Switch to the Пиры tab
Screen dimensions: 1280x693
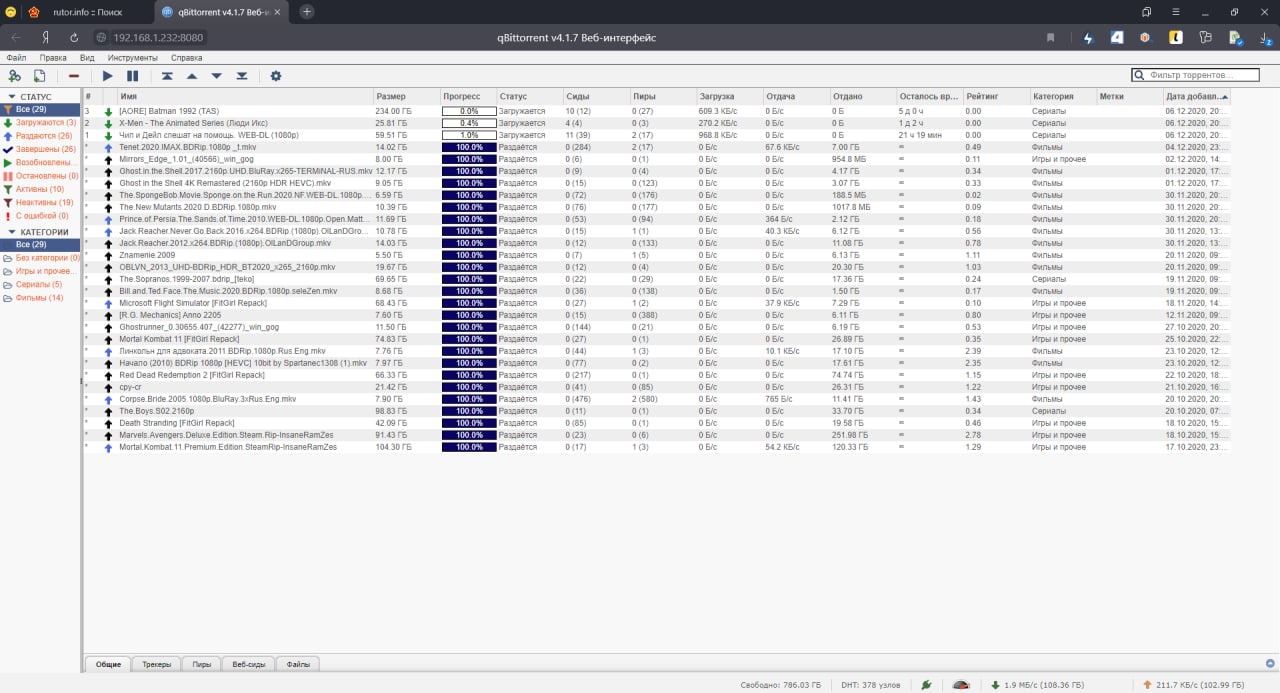pos(202,664)
